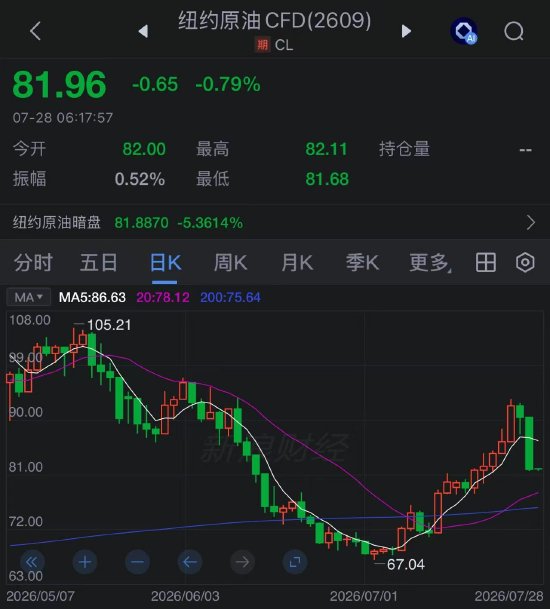Tap the percent change -0.79%
550x609 pixels.
coord(228,84)
